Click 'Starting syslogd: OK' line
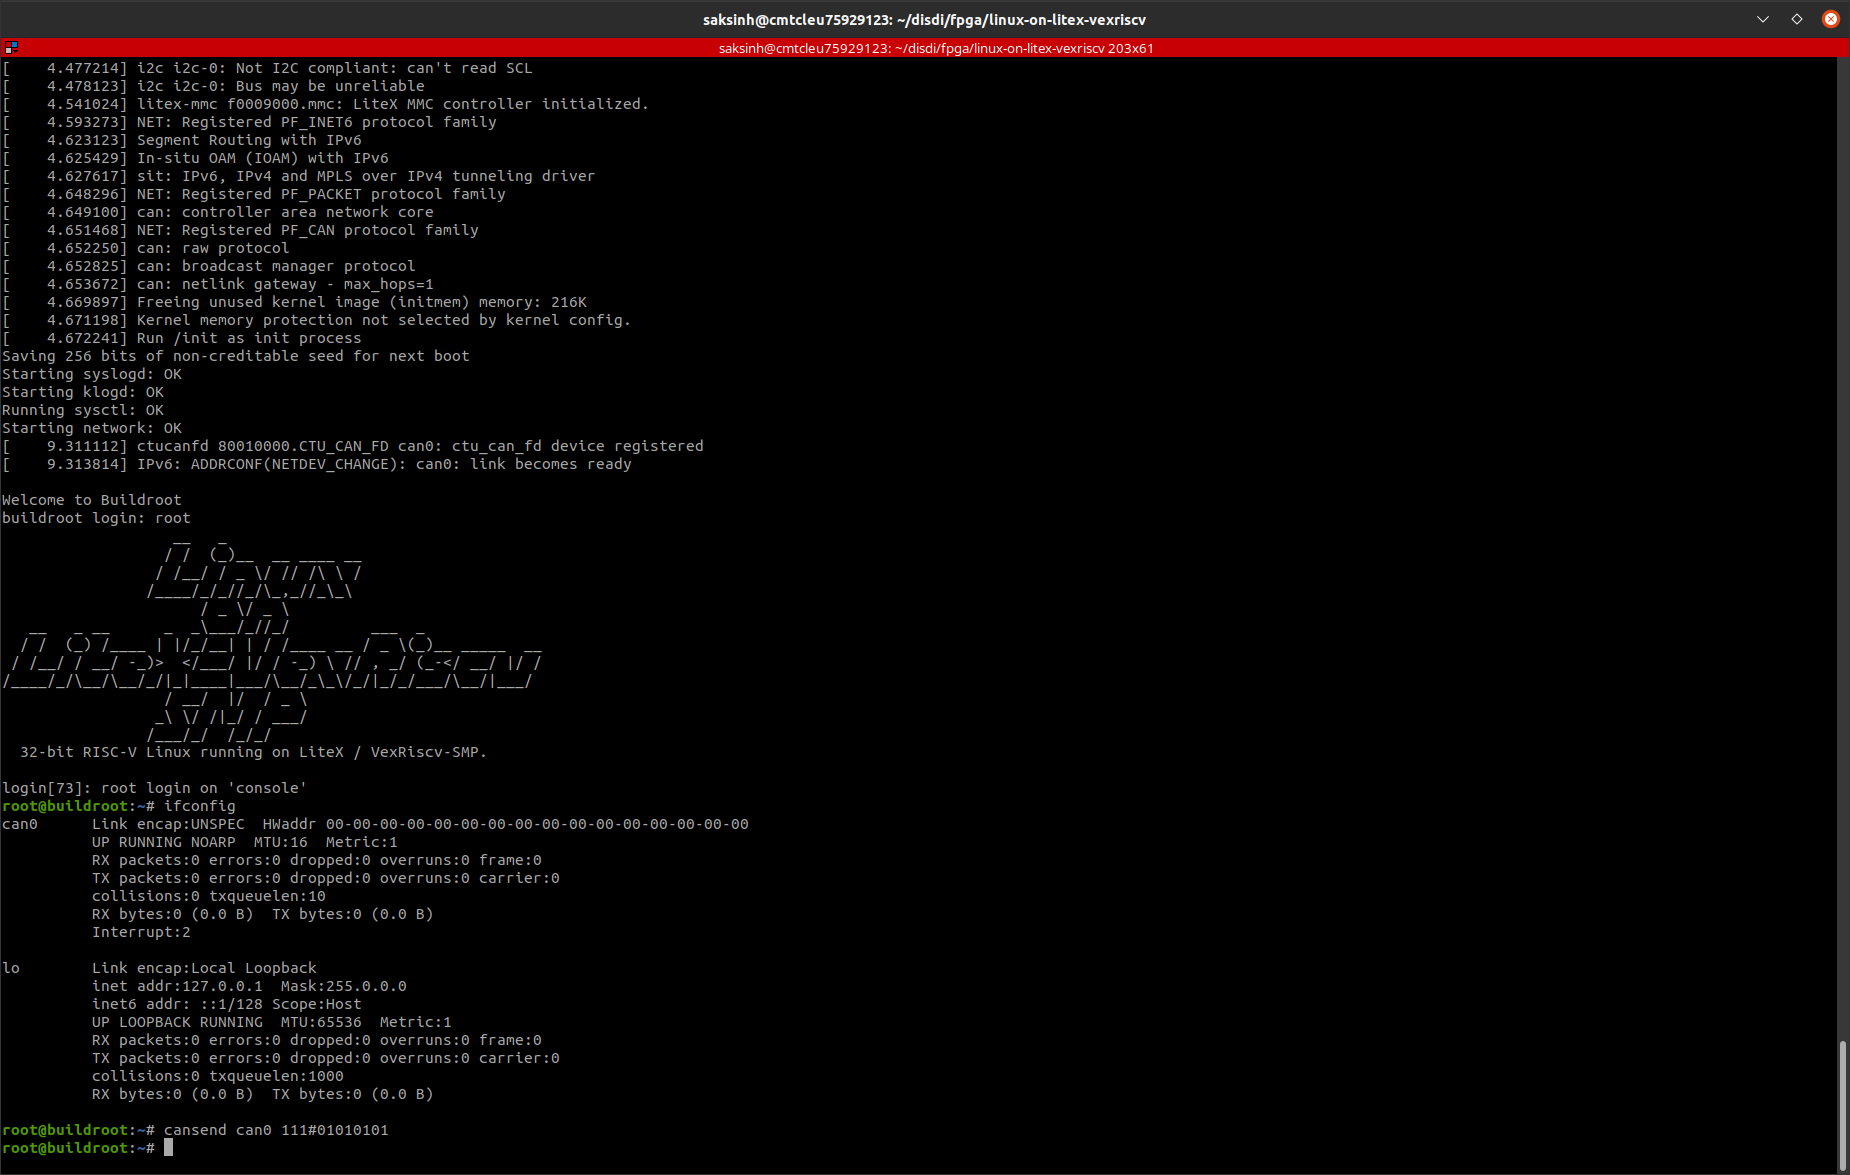This screenshot has height=1175, width=1850. click(92, 374)
